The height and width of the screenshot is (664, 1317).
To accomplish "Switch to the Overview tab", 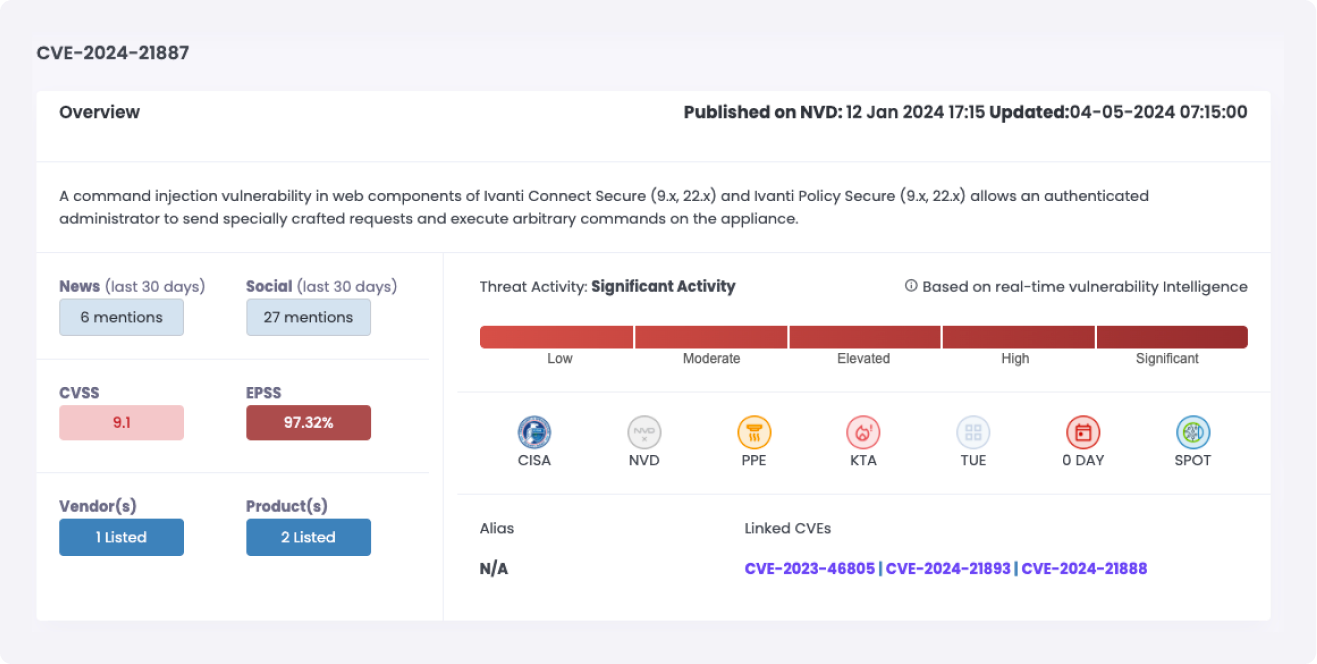I will (x=99, y=112).
